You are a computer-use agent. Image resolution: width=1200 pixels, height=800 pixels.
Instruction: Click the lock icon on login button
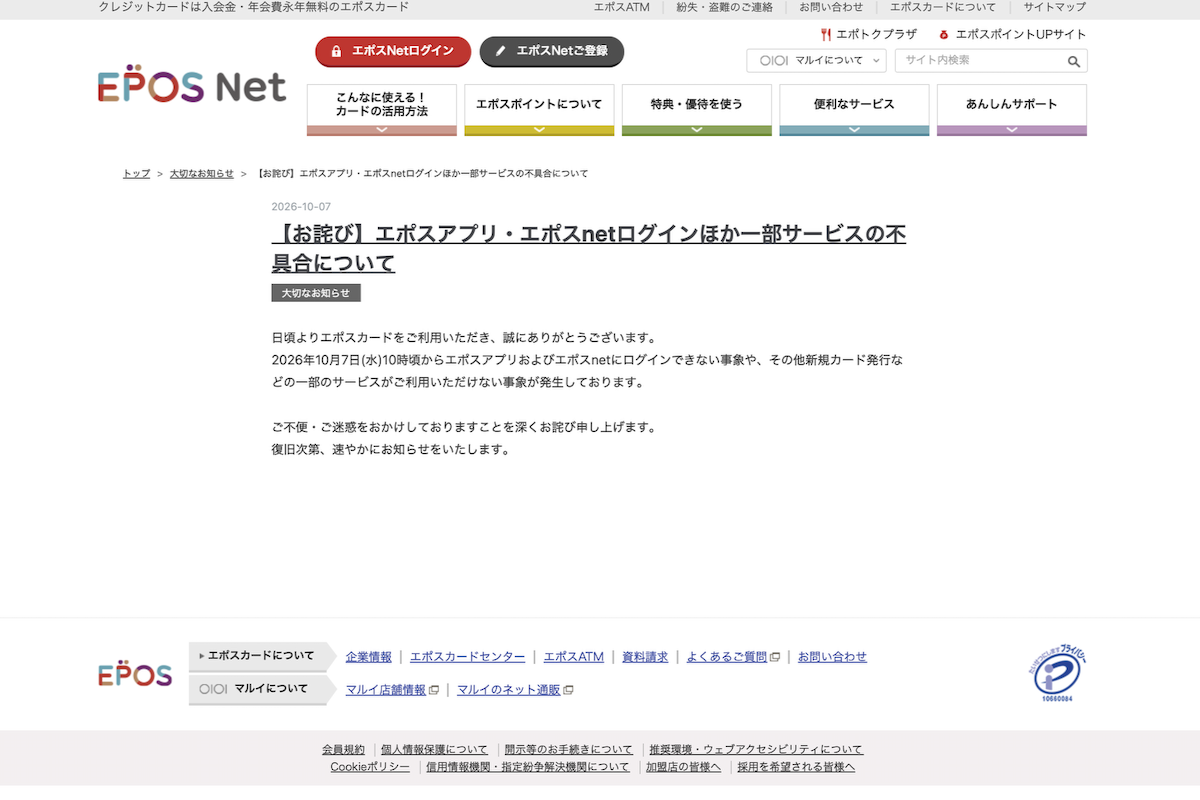point(336,51)
